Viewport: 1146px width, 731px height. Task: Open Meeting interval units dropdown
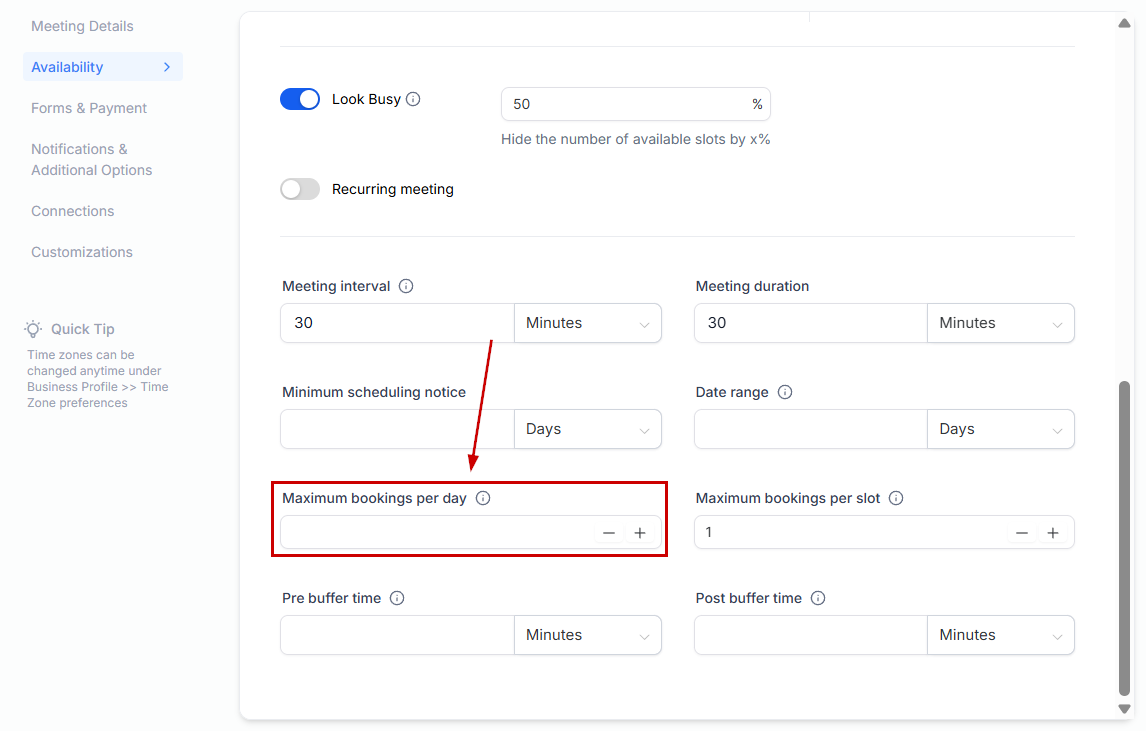click(587, 323)
